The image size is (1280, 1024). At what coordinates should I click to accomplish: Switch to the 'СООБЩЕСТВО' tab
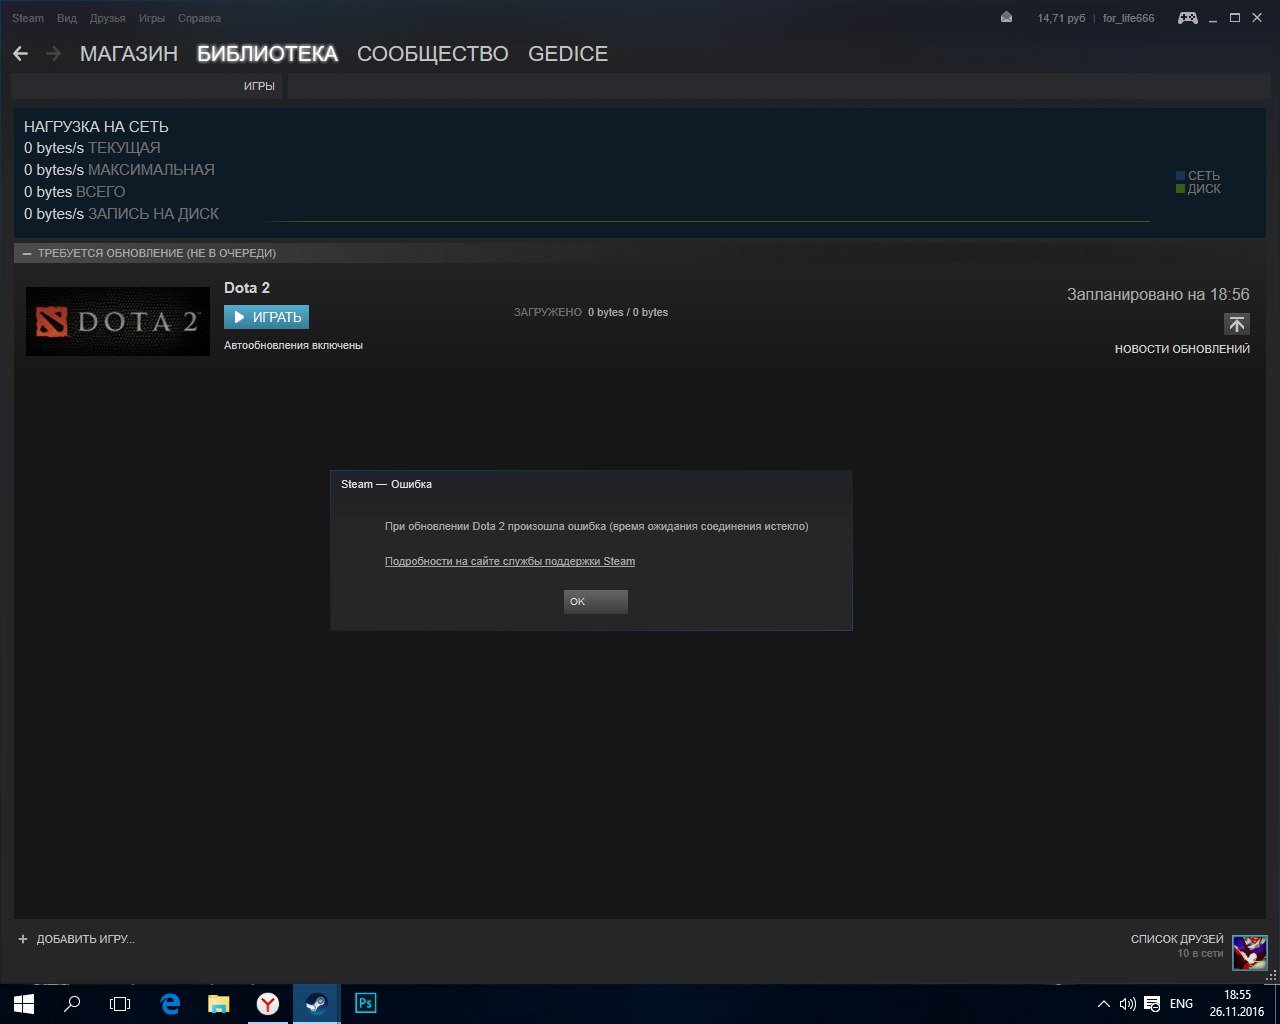[x=432, y=54]
